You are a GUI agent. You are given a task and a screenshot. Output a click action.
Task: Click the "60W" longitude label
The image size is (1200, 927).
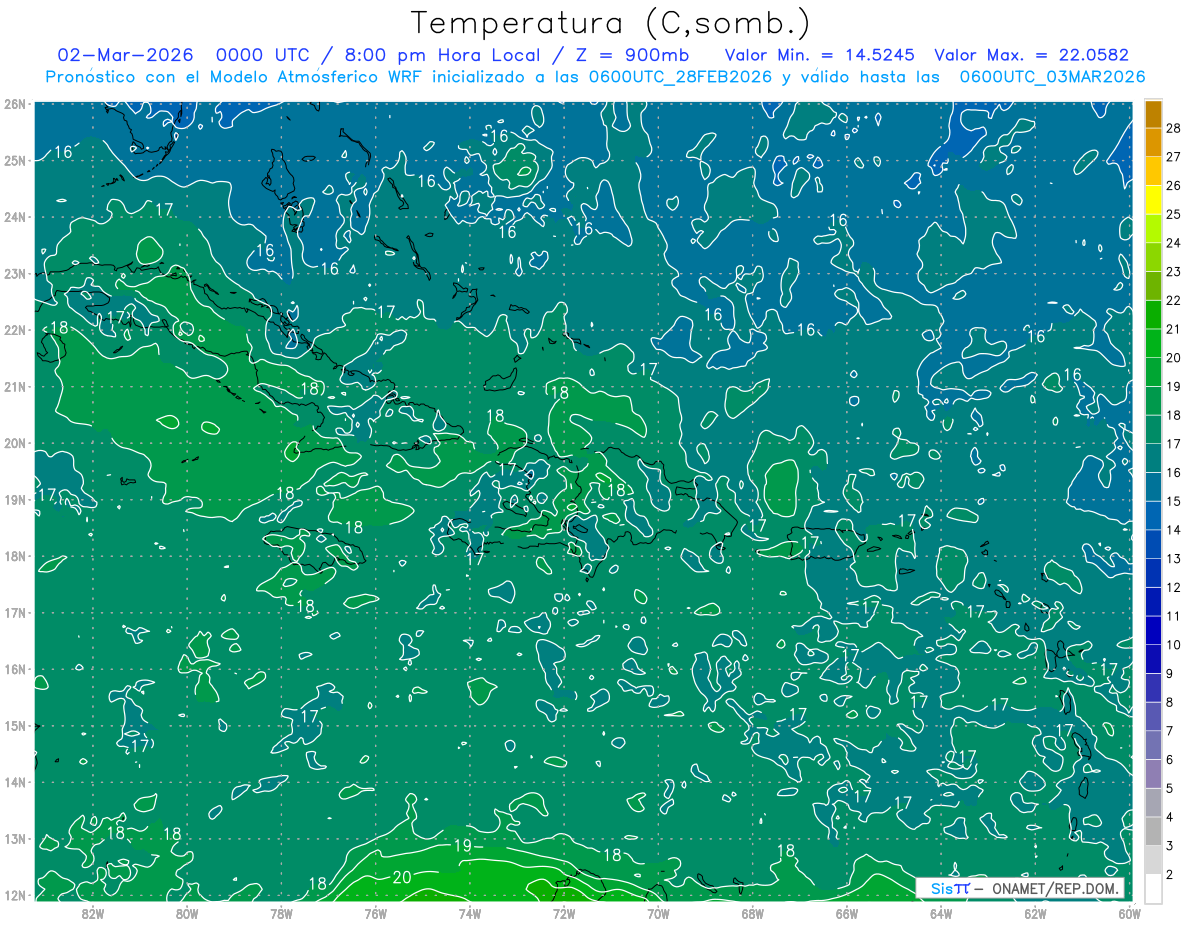tap(1128, 913)
